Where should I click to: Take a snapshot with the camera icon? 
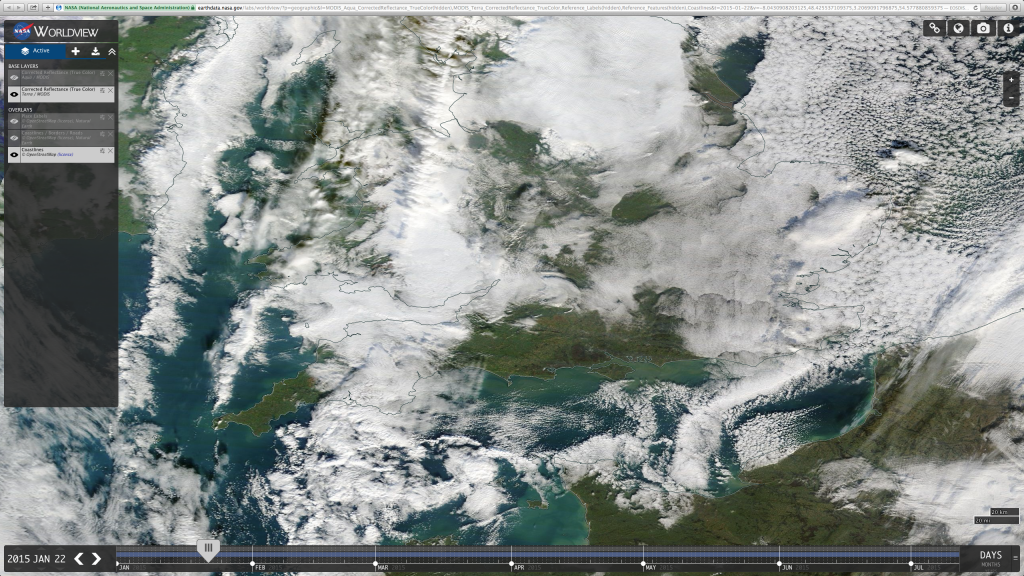pos(983,28)
